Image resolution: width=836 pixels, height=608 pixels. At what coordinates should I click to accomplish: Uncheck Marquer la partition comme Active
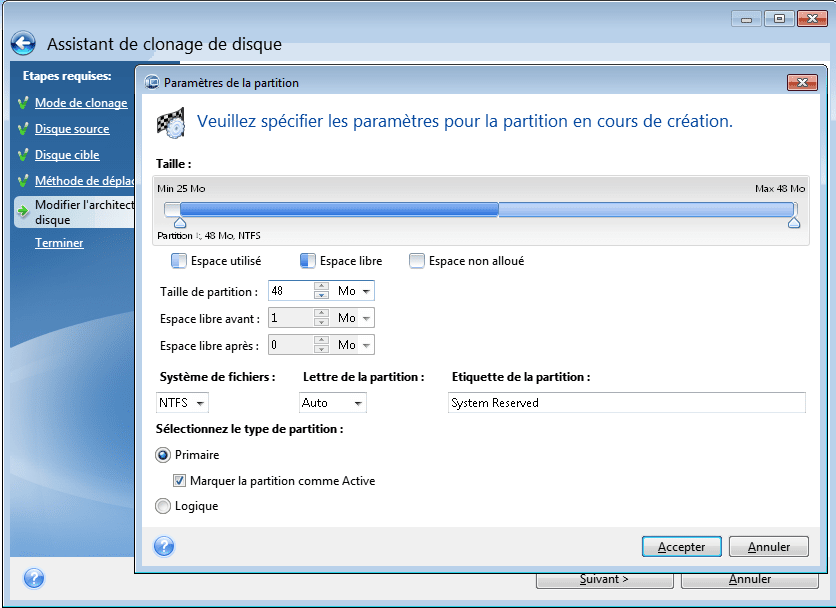click(x=180, y=481)
